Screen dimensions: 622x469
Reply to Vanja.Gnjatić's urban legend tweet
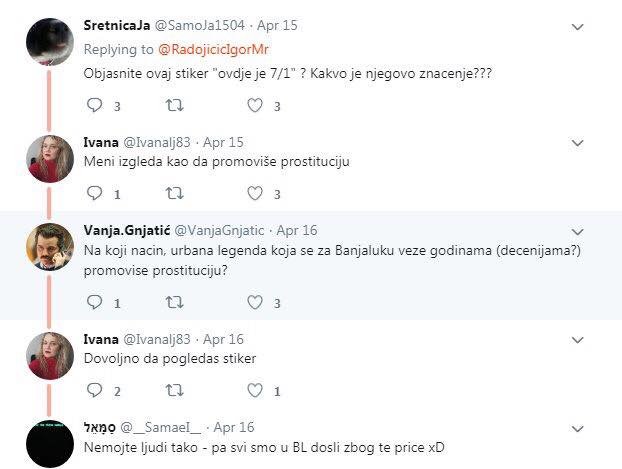[95, 302]
